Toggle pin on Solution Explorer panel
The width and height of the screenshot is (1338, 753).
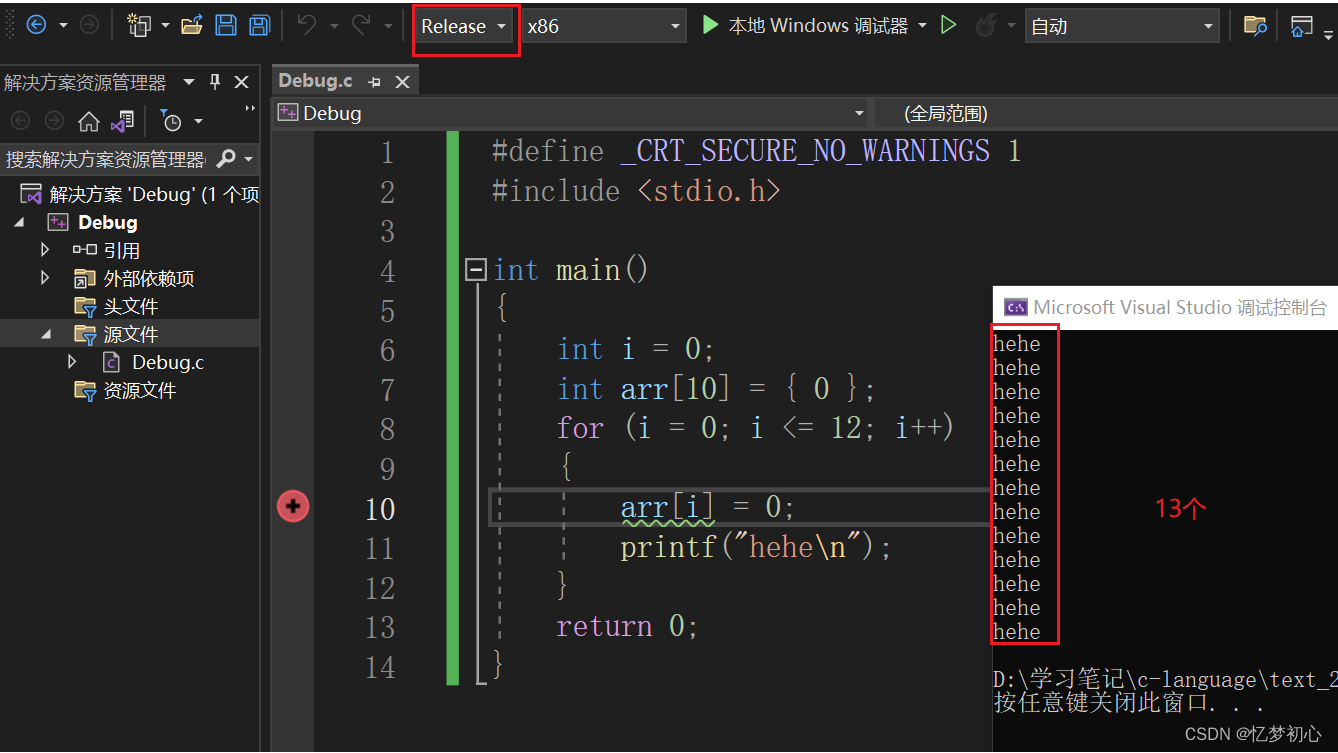pos(214,82)
